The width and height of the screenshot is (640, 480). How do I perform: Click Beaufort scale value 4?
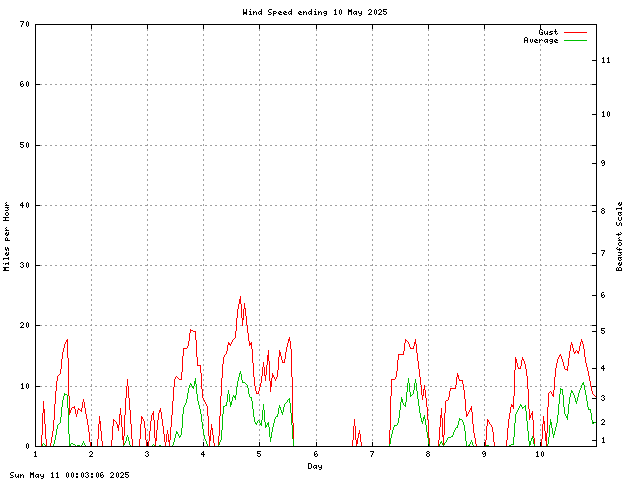604,368
